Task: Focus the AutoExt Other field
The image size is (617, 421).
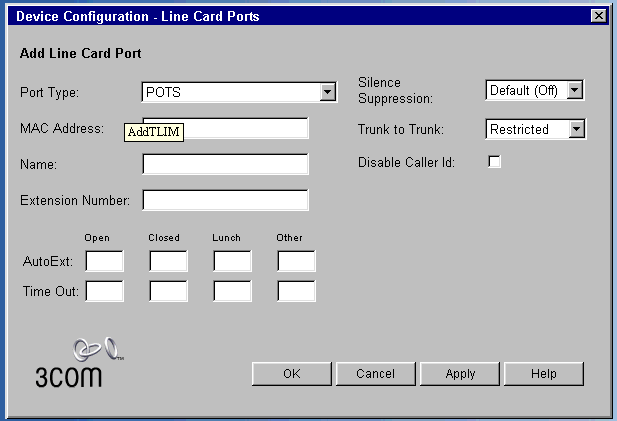Action: point(296,261)
